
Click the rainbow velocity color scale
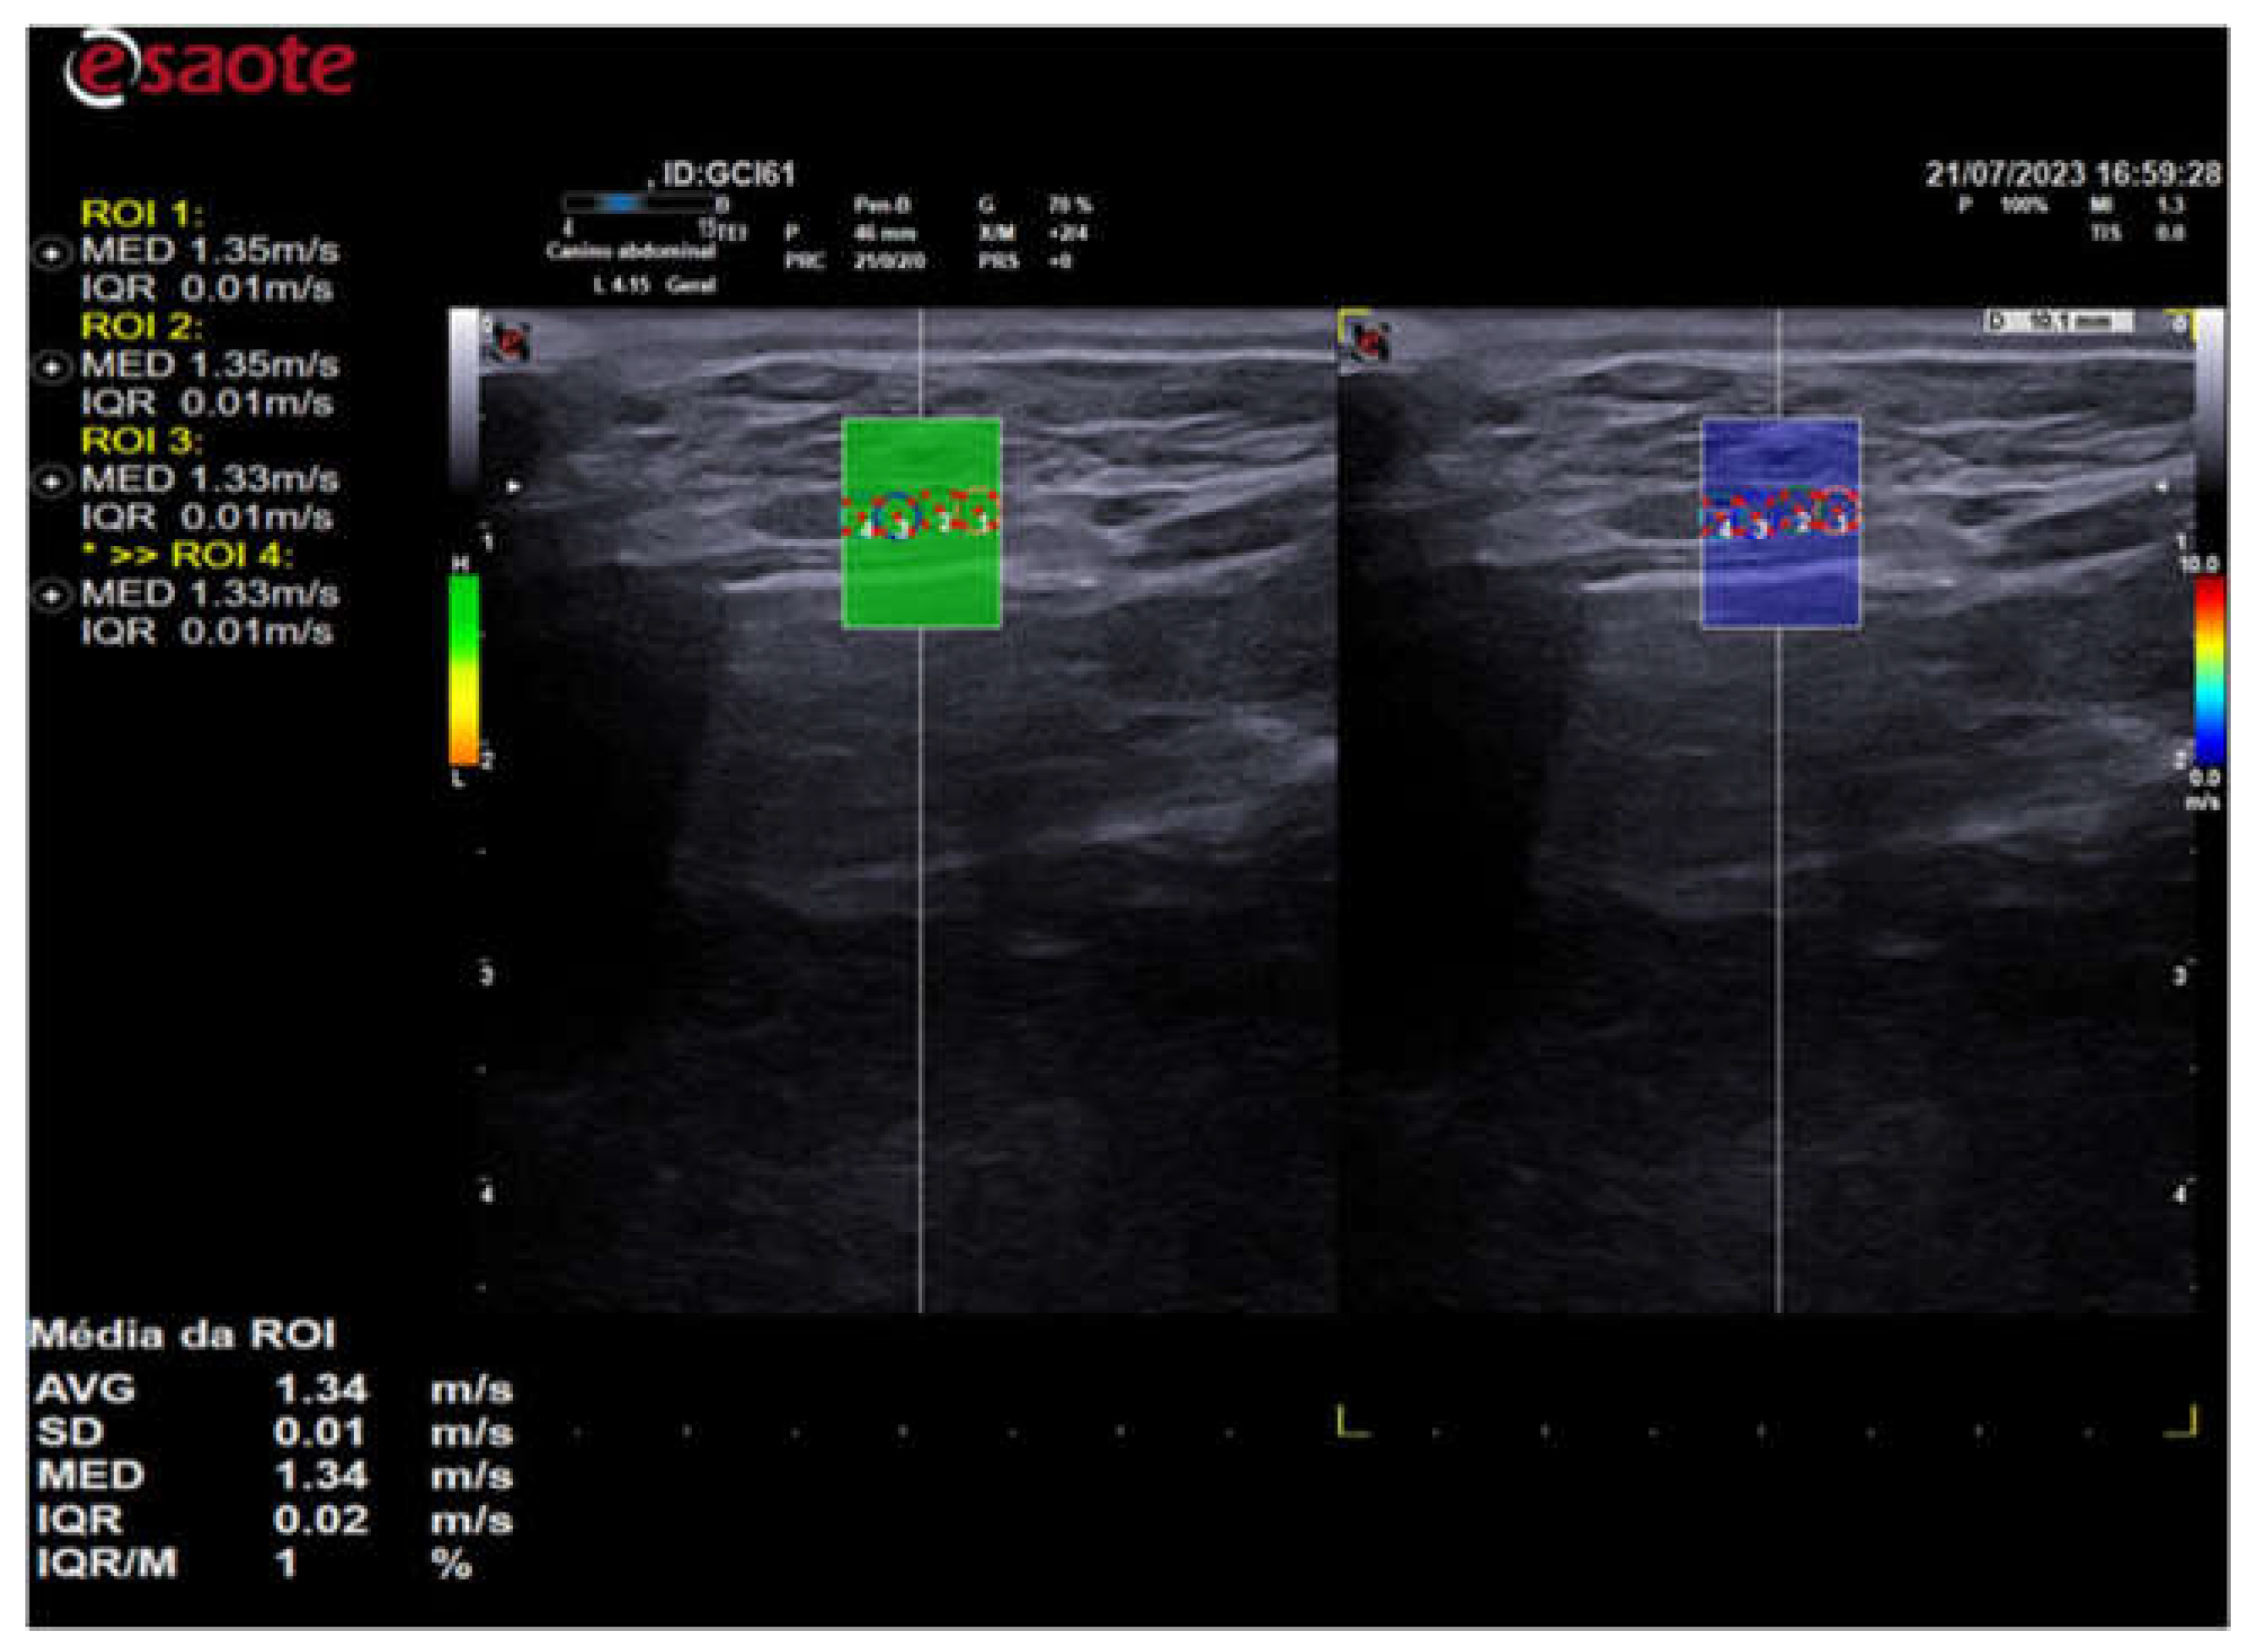coord(2208,668)
